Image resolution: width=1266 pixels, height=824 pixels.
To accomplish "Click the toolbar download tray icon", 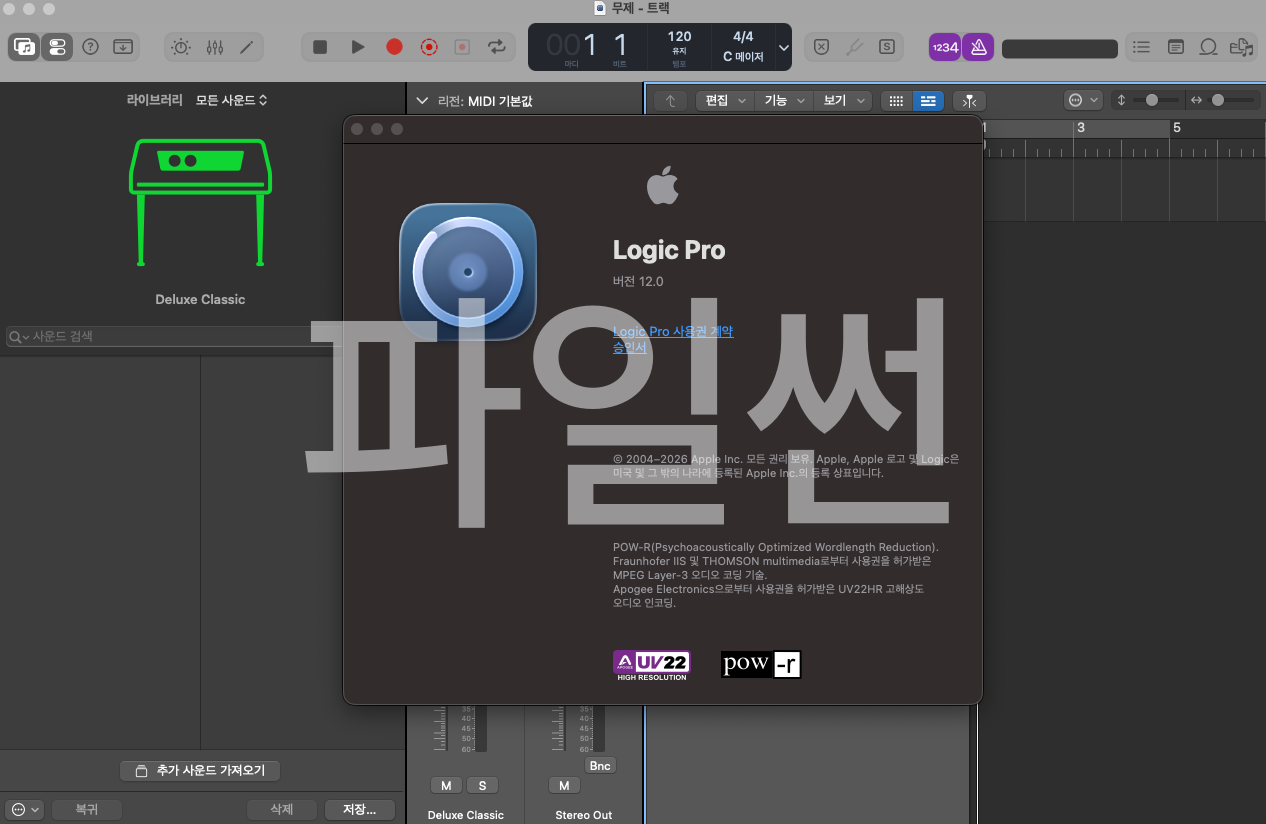I will [x=123, y=47].
